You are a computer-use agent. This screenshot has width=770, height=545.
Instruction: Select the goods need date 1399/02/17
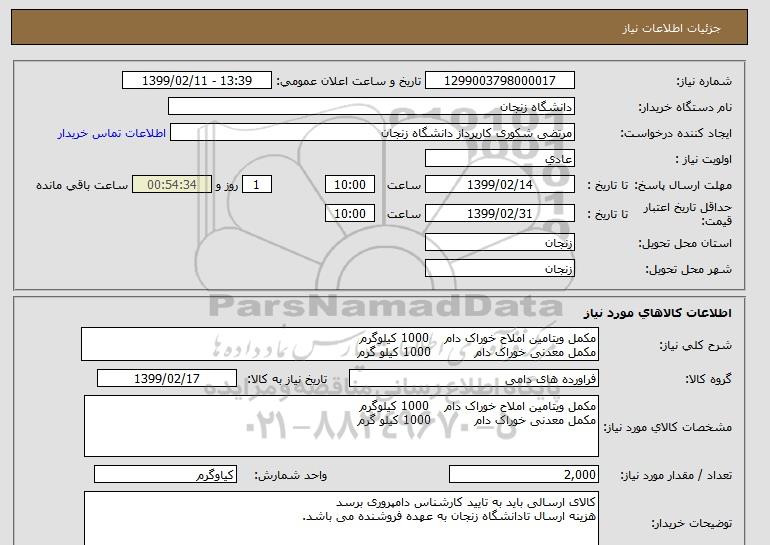[x=167, y=379]
